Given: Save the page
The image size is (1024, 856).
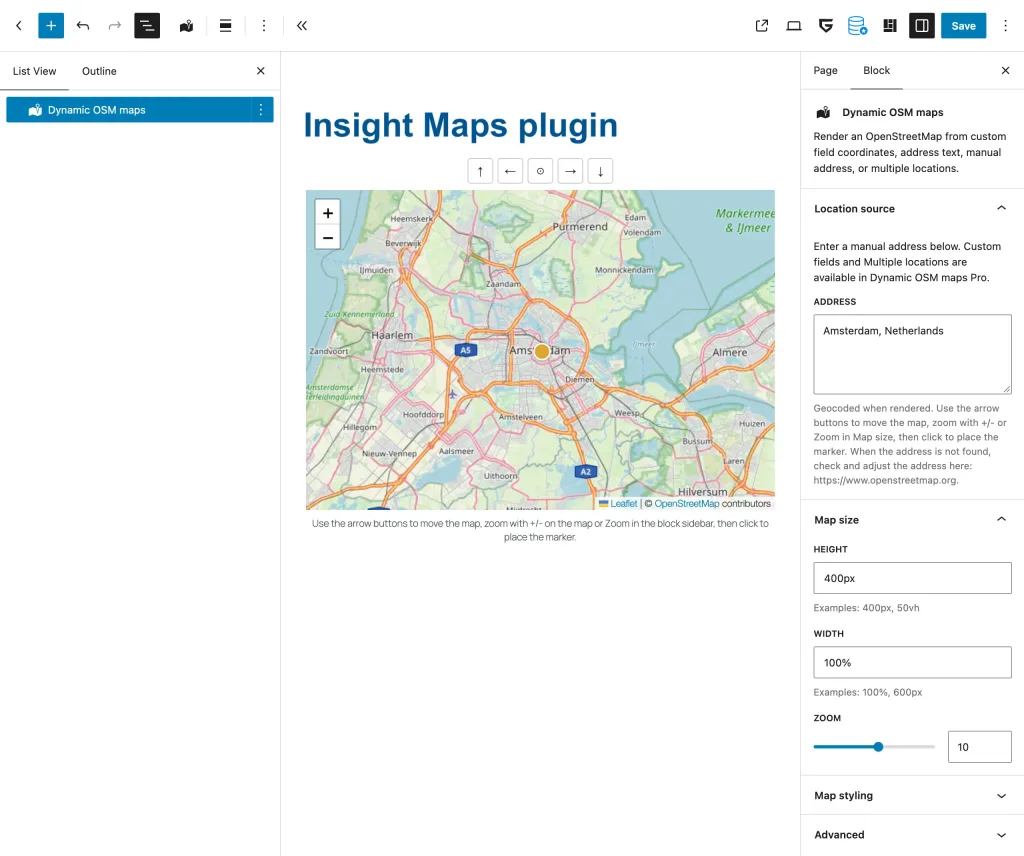Looking at the screenshot, I should click(x=963, y=25).
